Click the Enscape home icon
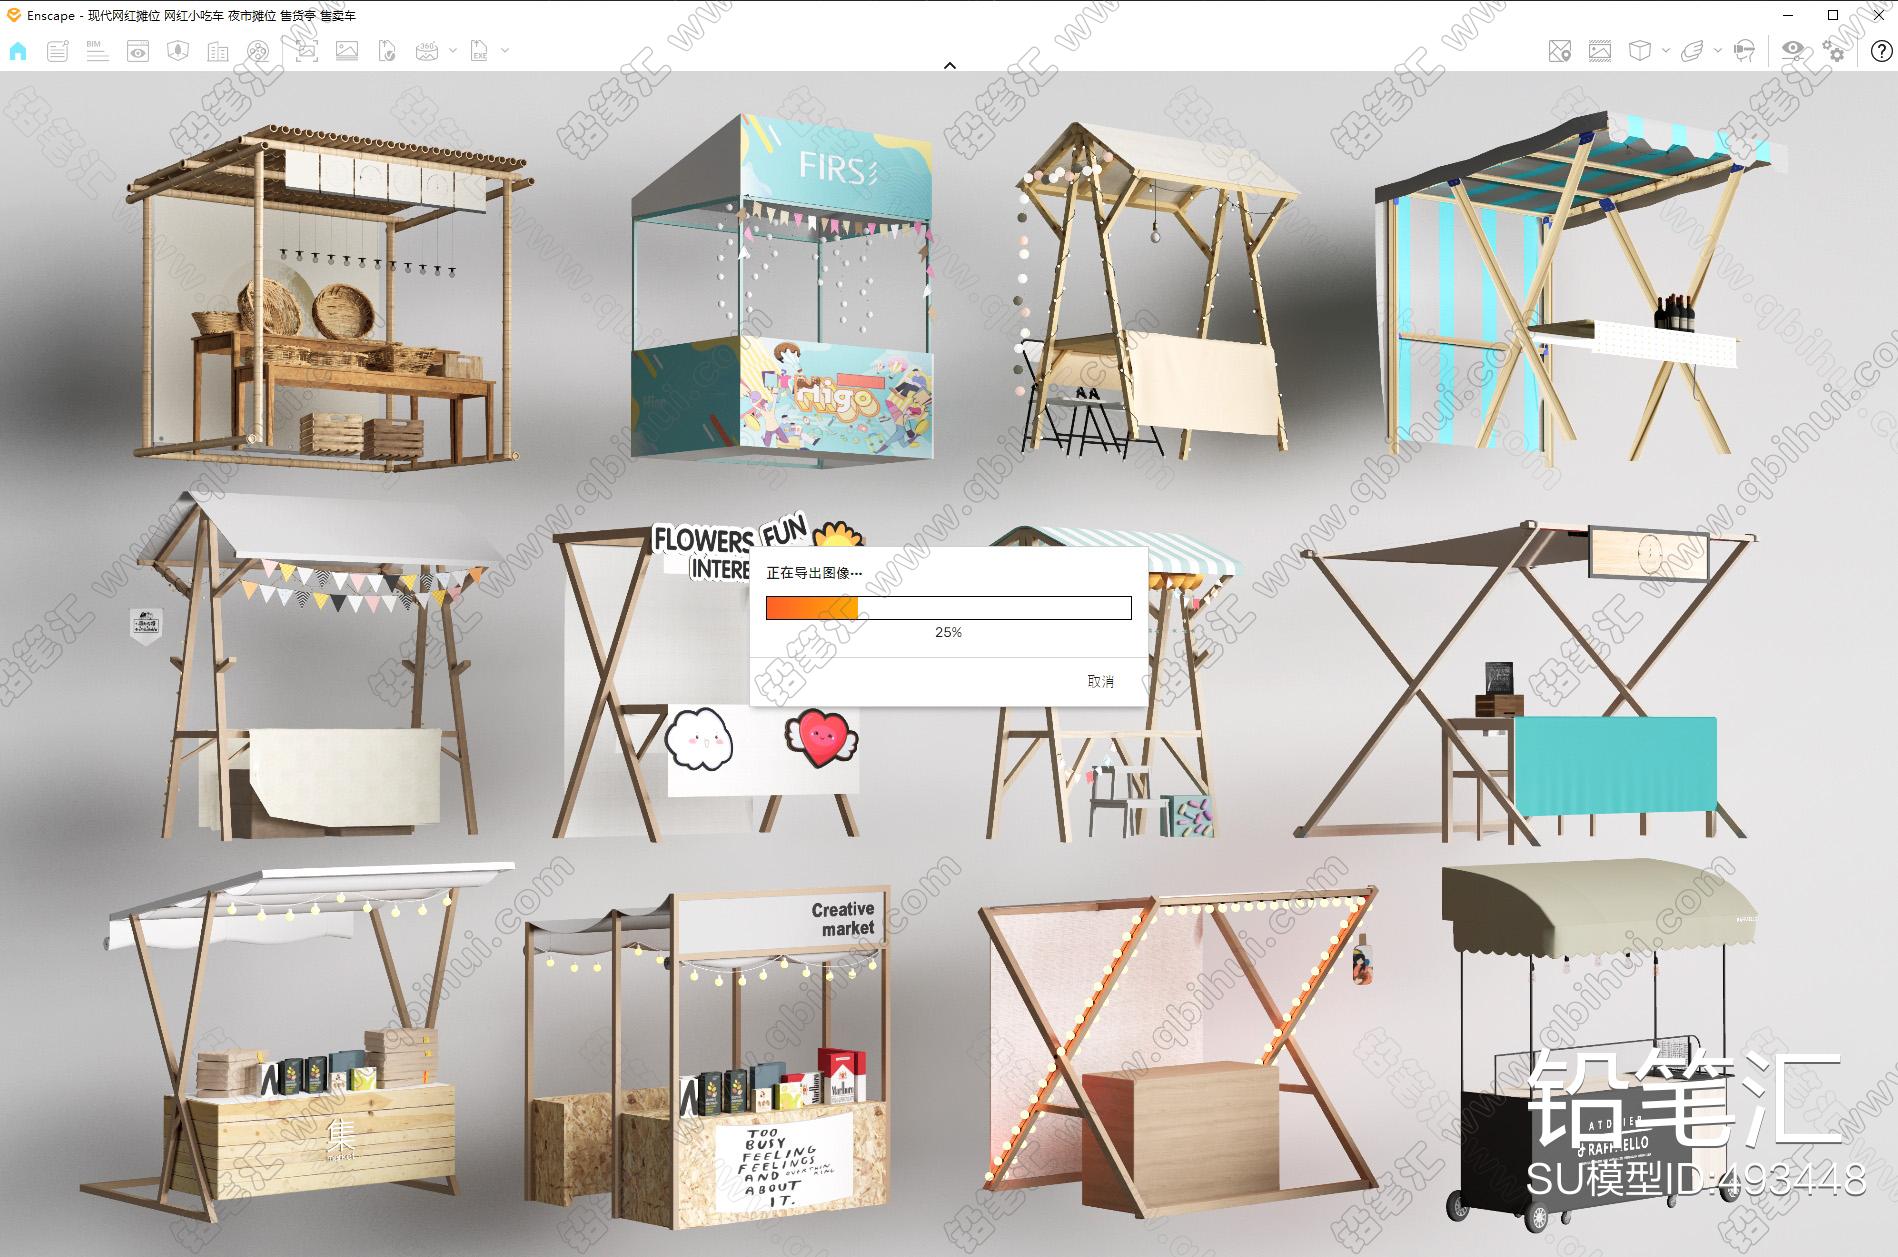The image size is (1898, 1257). point(18,51)
